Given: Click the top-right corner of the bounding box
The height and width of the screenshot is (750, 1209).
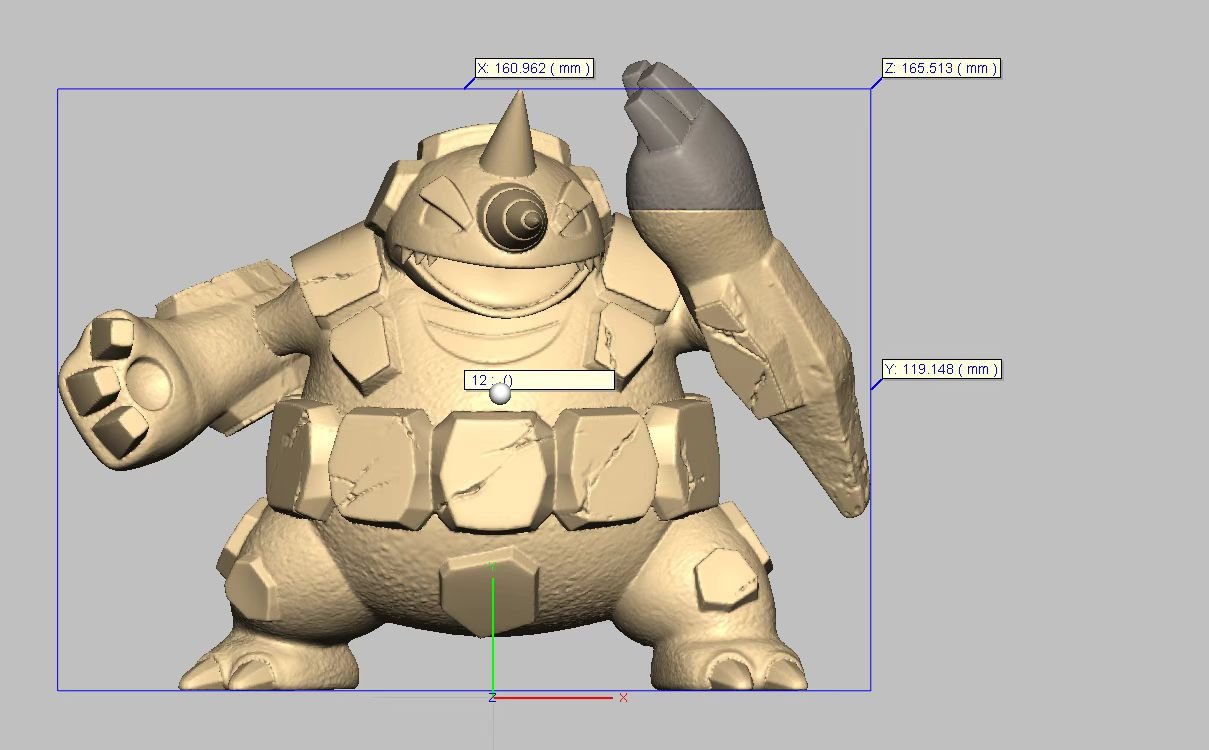Looking at the screenshot, I should (870, 90).
